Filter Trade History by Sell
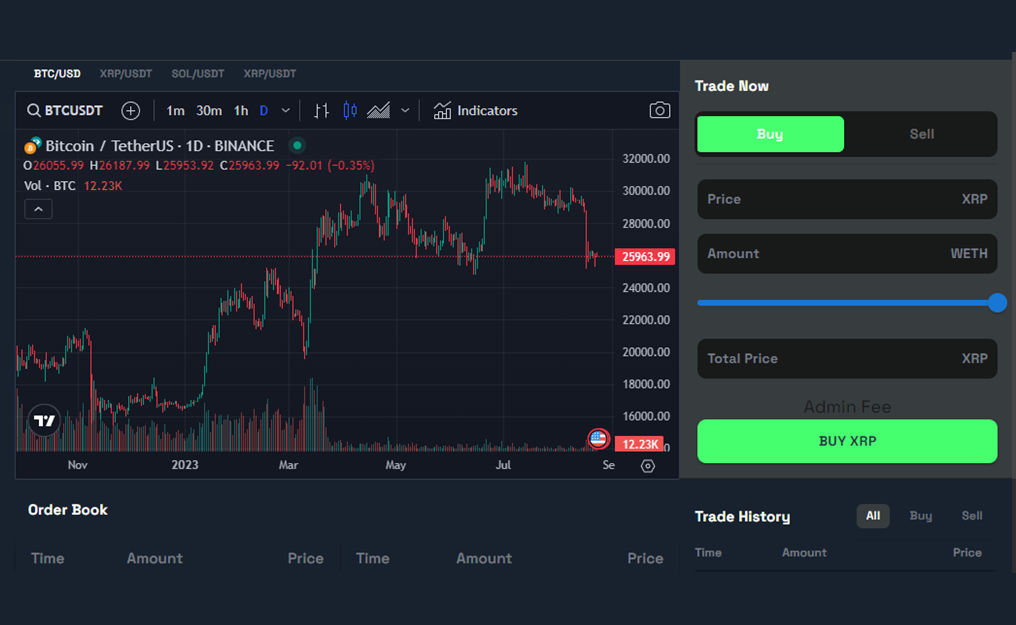Viewport: 1016px width, 625px height. (972, 516)
